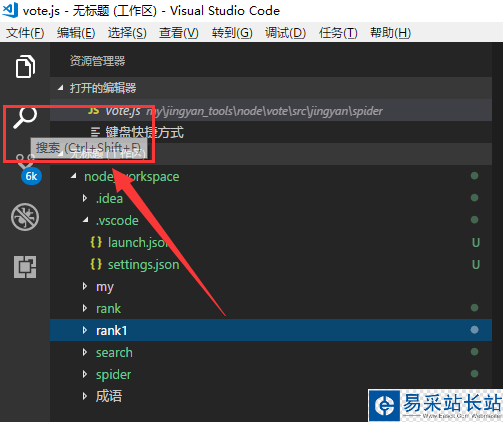Viewport: 503px width, 422px height.
Task: Expand the 成语 folder arrow
Action: coord(85,396)
